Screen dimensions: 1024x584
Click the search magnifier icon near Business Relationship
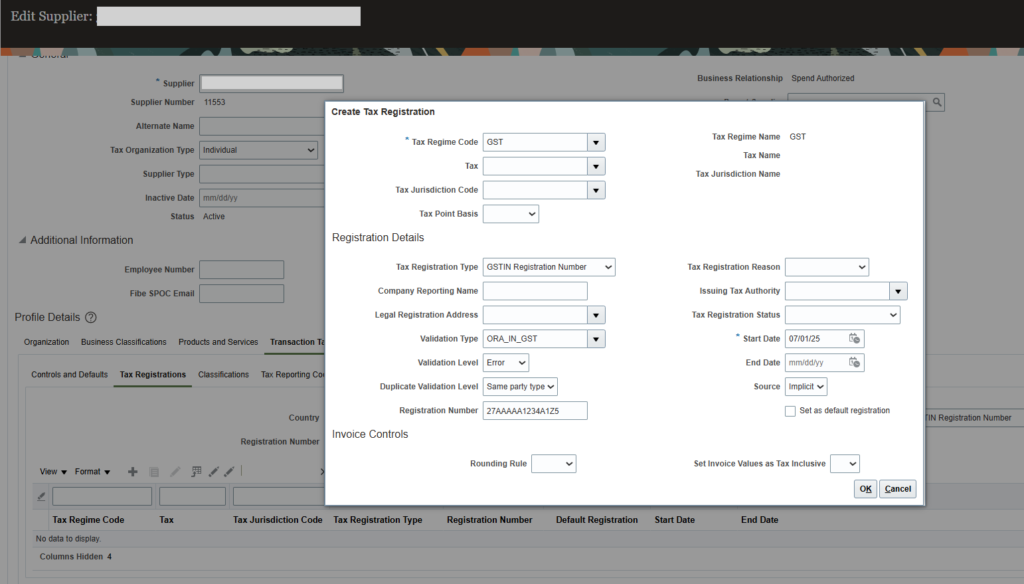[937, 102]
